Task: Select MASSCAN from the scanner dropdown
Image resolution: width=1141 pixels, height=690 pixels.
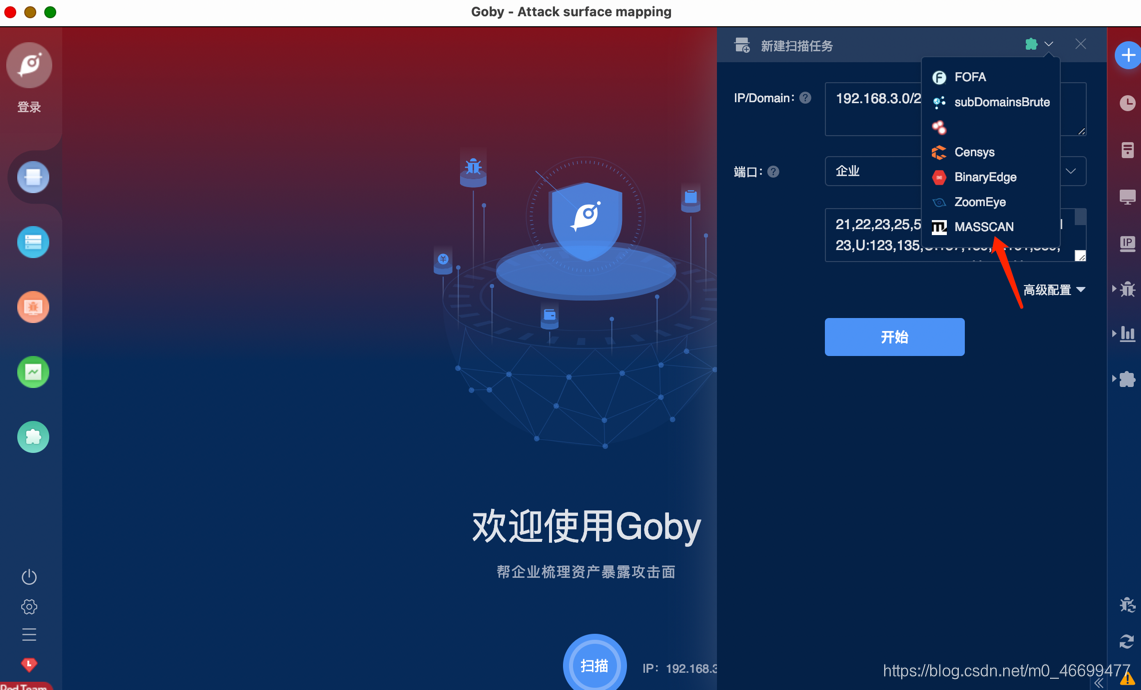Action: pyautogui.click(x=983, y=227)
